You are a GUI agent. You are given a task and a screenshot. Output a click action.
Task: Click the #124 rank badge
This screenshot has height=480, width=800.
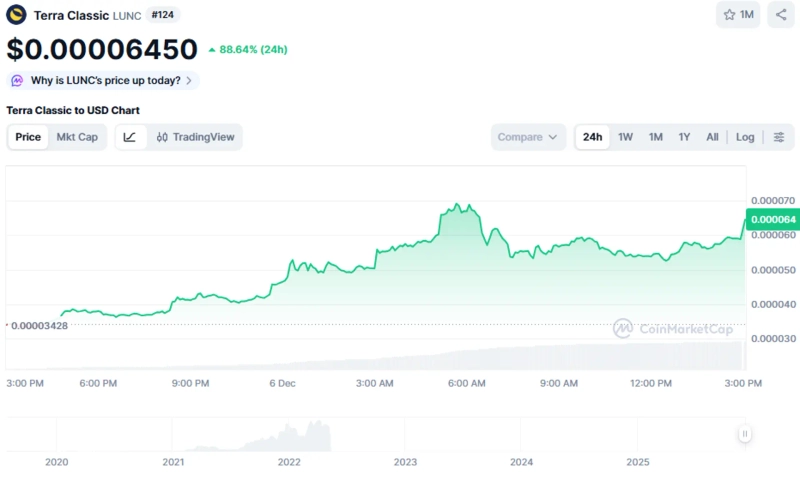[162, 15]
